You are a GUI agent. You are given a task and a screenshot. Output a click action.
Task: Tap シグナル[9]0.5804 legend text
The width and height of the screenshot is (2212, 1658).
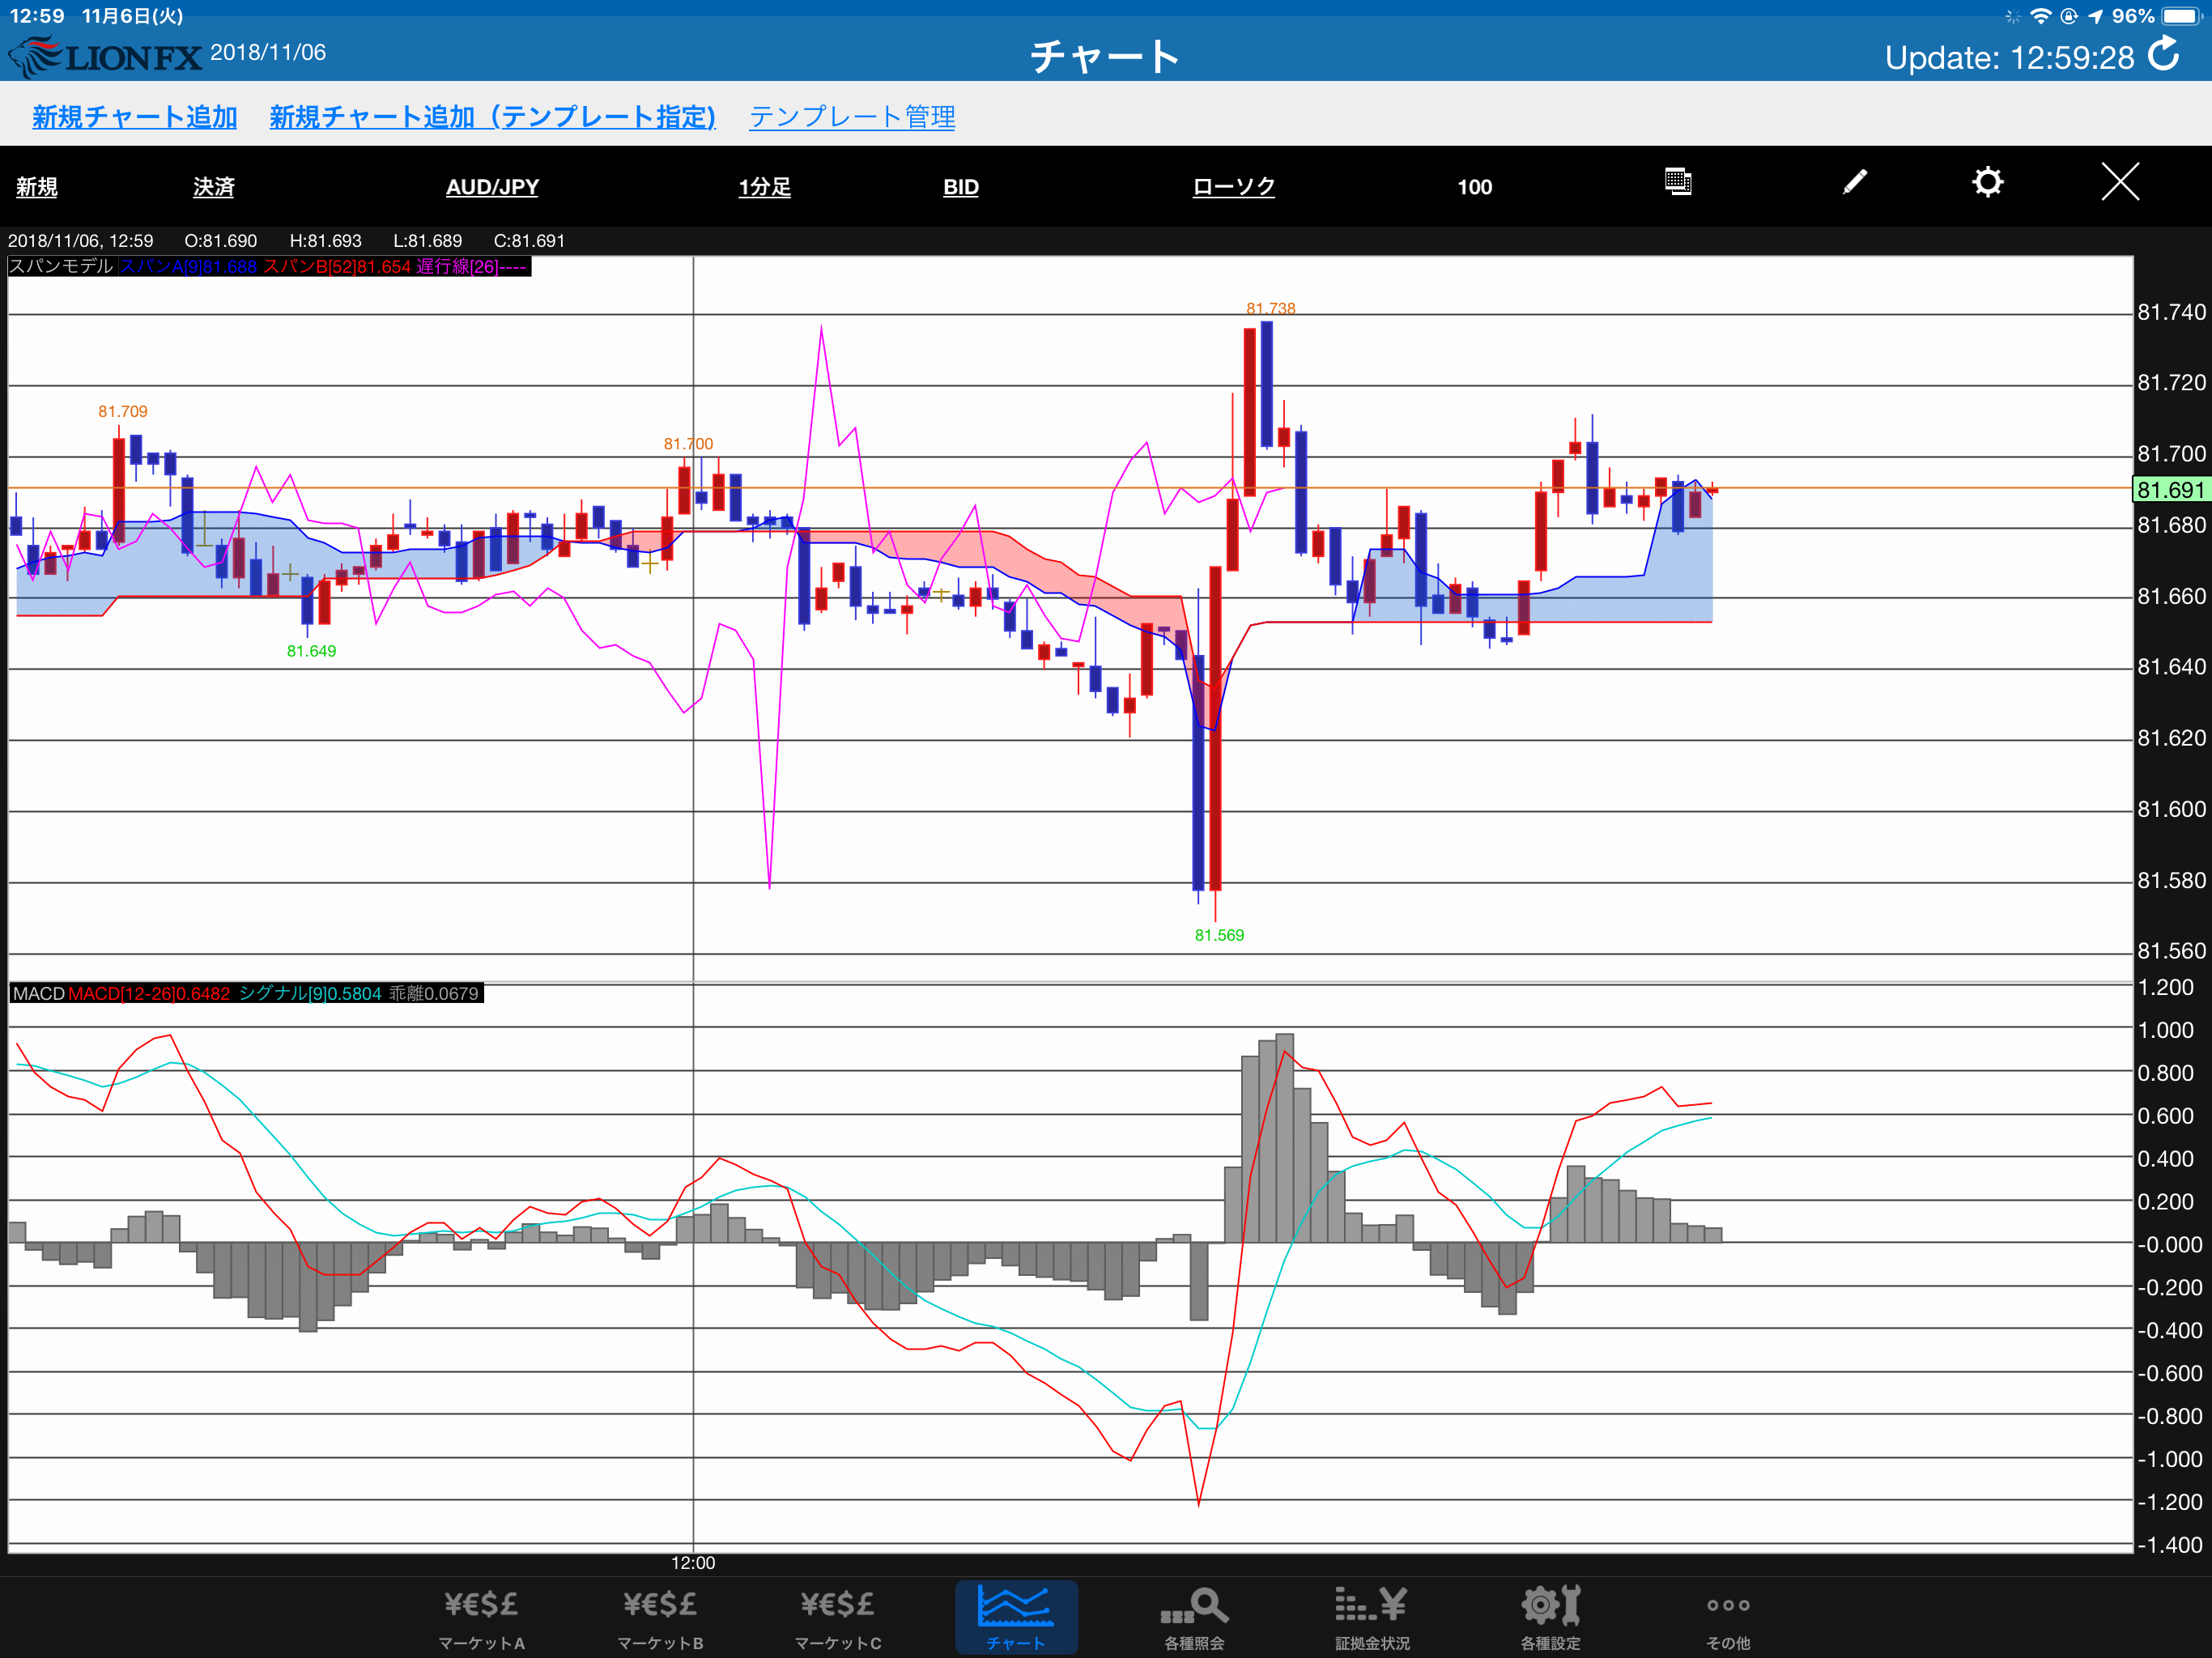pos(310,993)
